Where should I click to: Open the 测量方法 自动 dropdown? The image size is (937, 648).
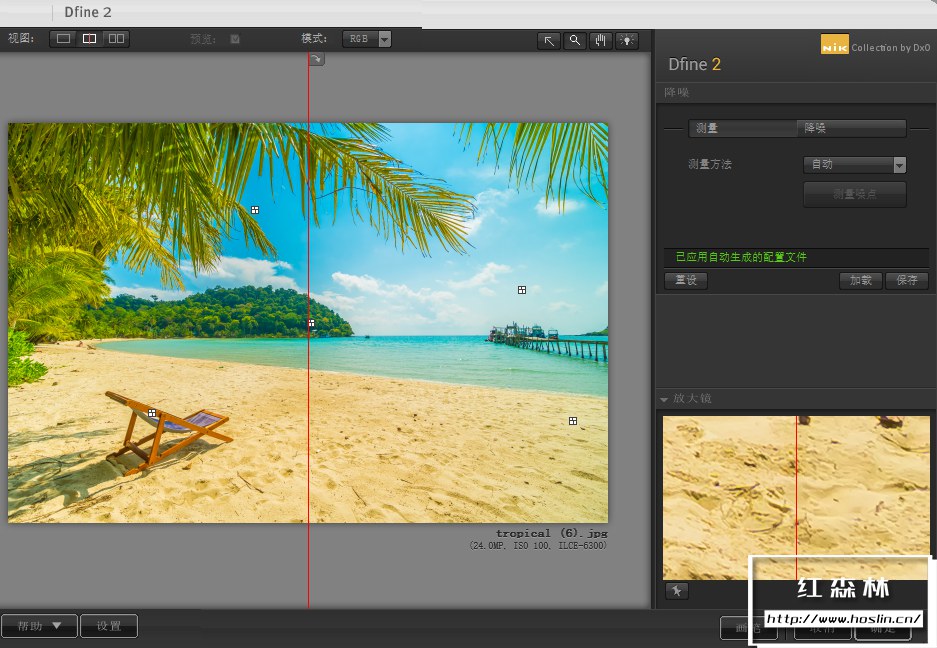tap(855, 165)
